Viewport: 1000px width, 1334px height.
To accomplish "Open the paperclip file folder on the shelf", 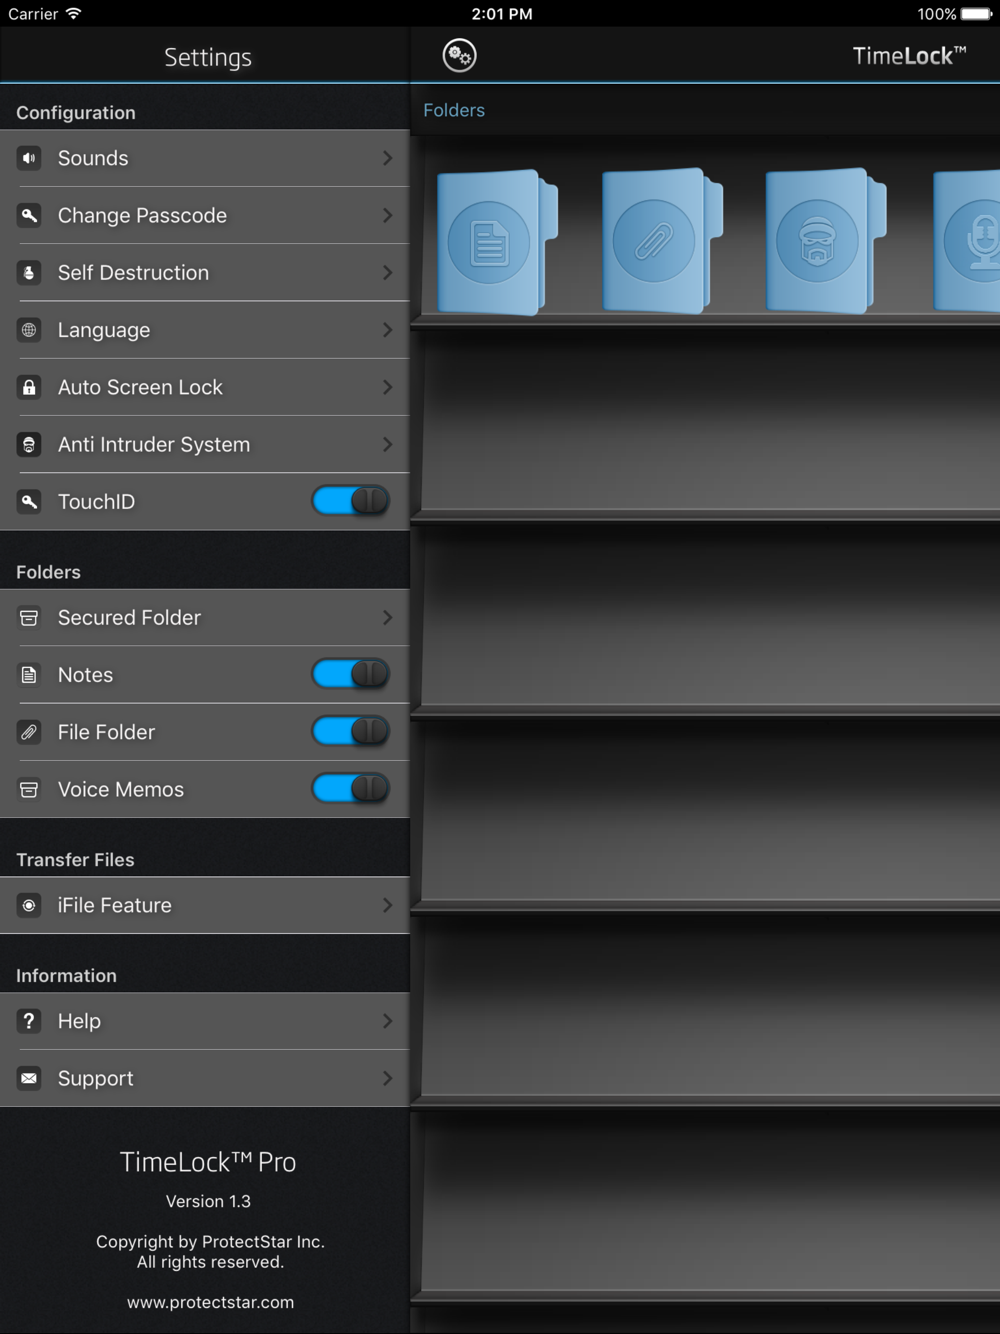I will (x=661, y=242).
